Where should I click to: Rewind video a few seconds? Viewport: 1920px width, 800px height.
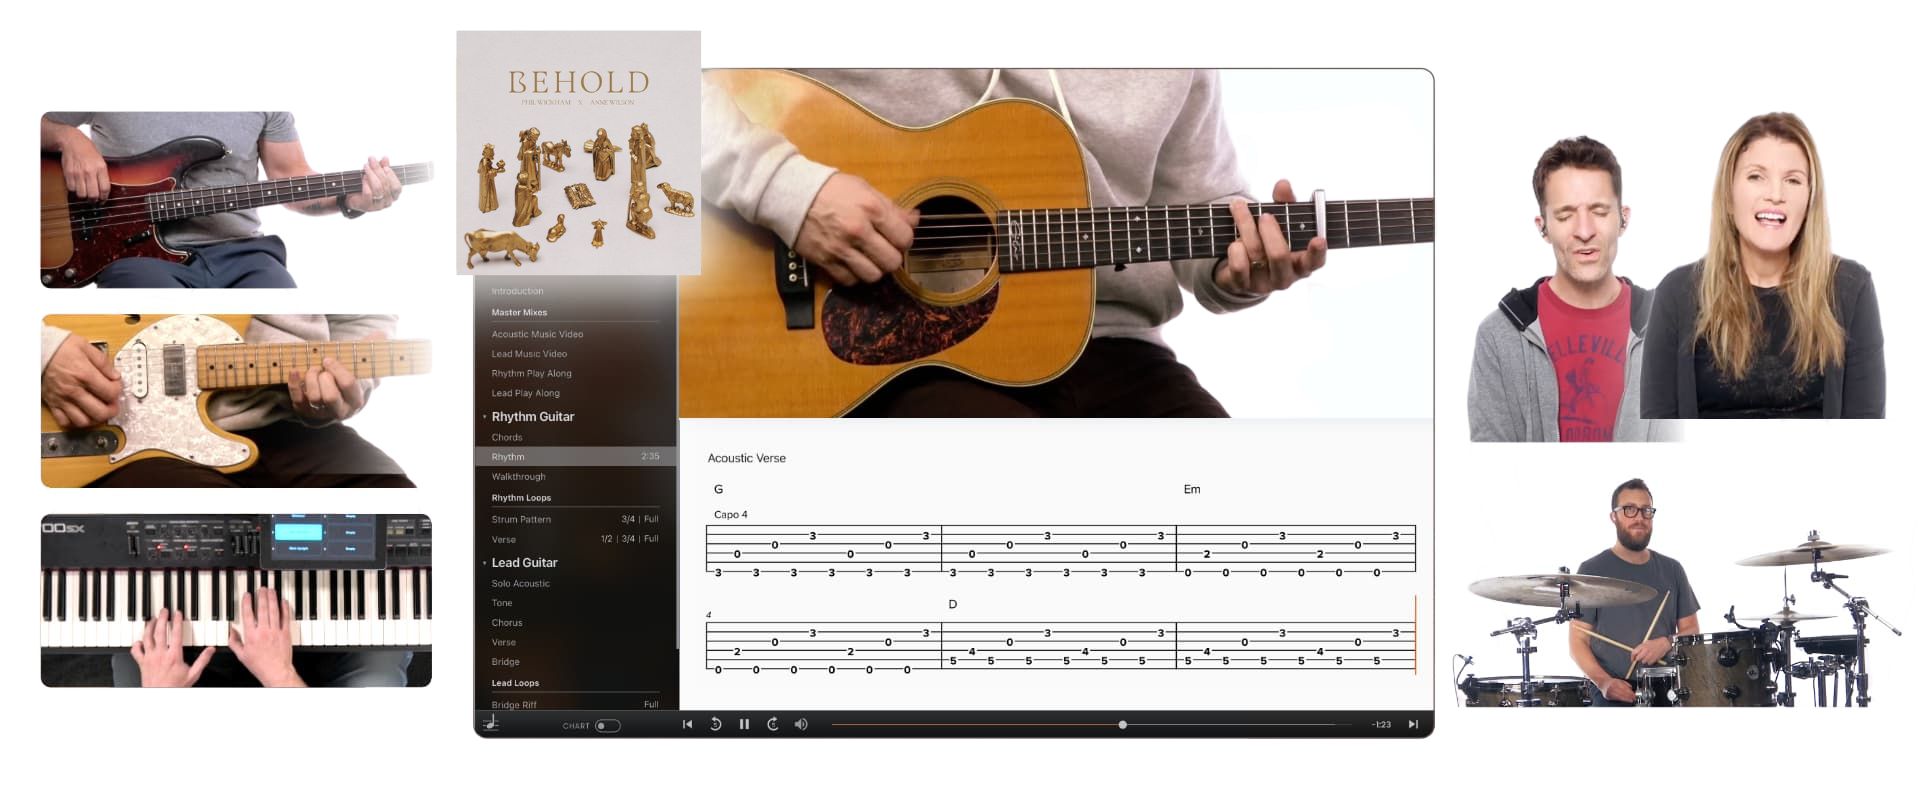click(716, 724)
